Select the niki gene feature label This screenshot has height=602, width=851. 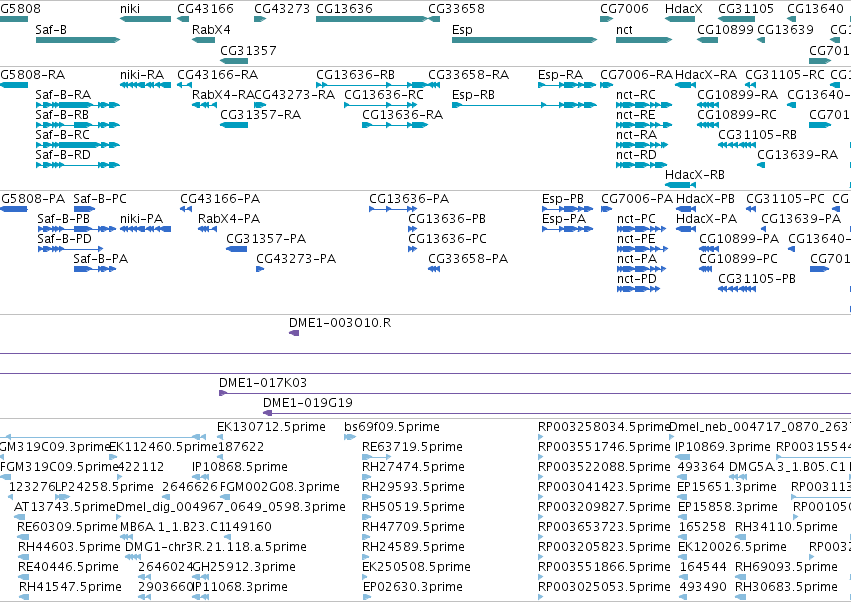coord(130,9)
